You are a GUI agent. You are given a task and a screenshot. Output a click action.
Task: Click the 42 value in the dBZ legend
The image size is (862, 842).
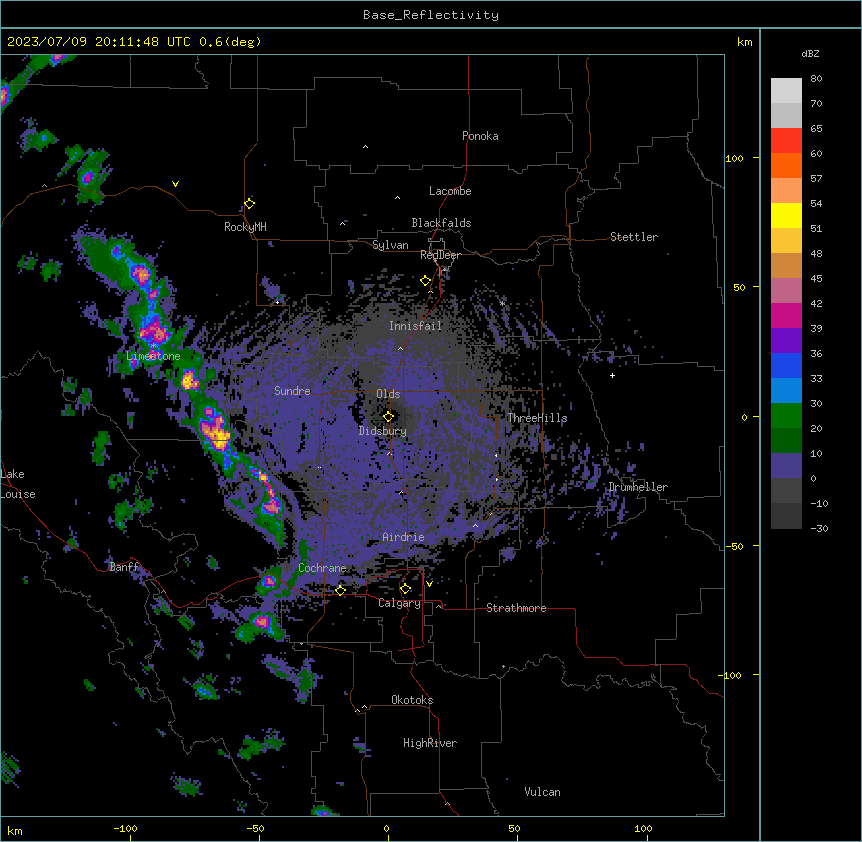point(816,303)
